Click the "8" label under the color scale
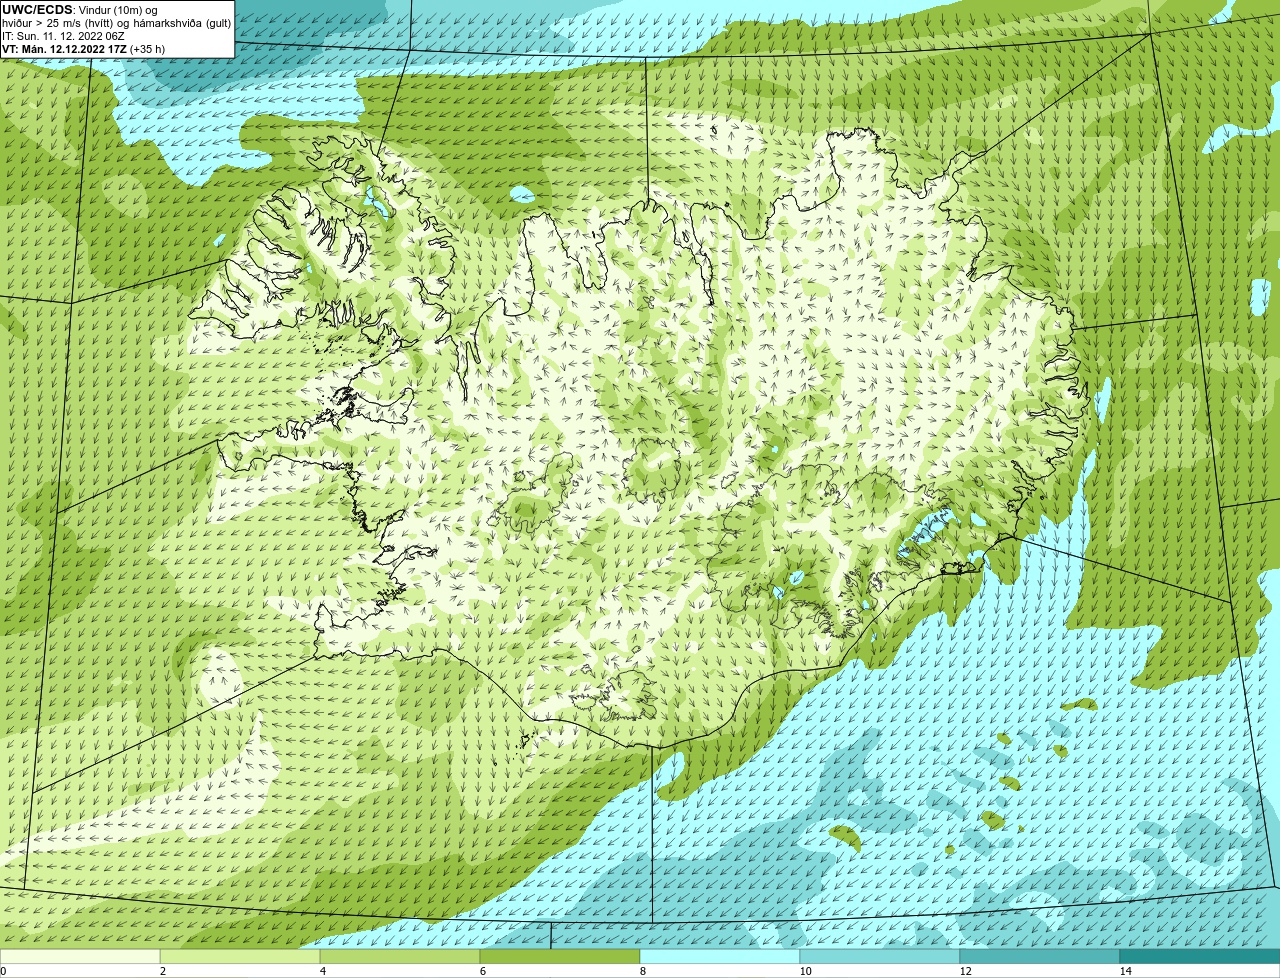This screenshot has width=1280, height=978. coord(642,971)
